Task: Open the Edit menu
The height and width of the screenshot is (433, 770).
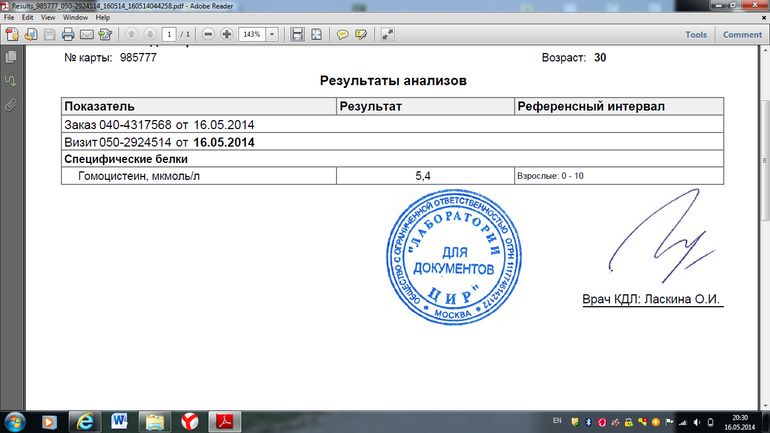Action: (27, 18)
